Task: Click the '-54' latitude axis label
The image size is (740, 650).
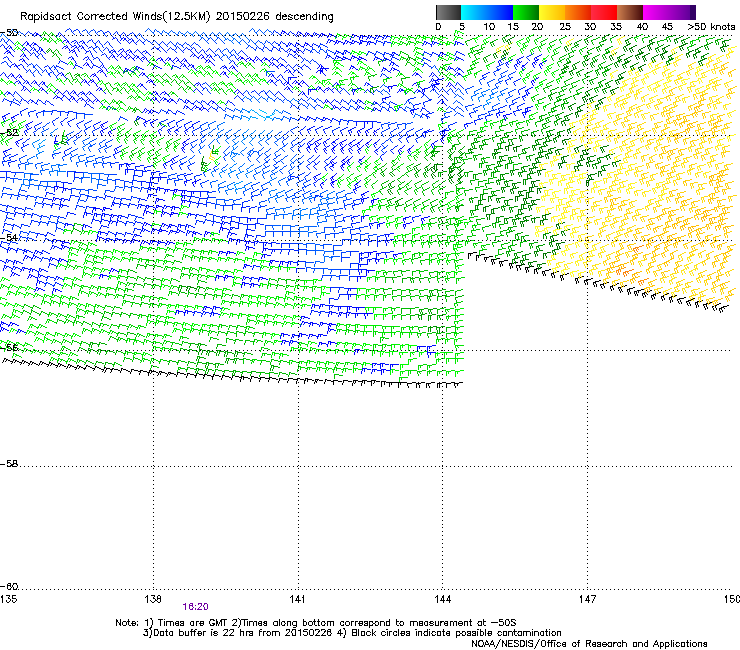Action: [x=9, y=237]
